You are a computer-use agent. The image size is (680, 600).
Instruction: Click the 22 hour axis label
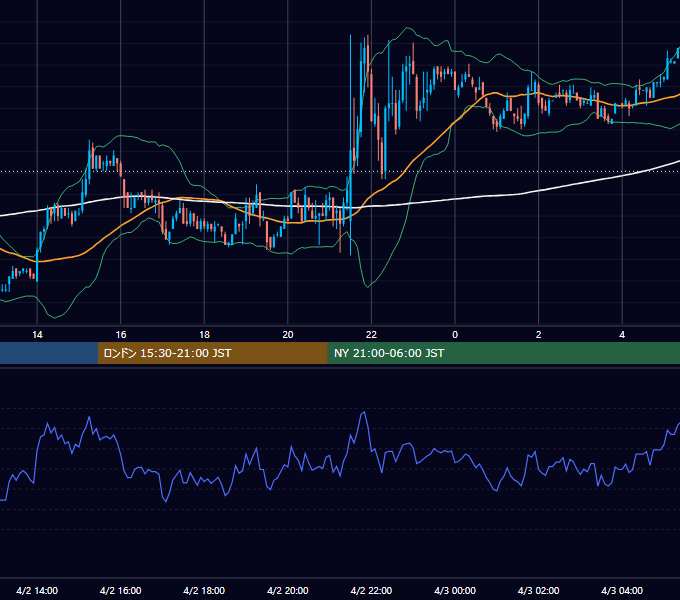click(371, 335)
